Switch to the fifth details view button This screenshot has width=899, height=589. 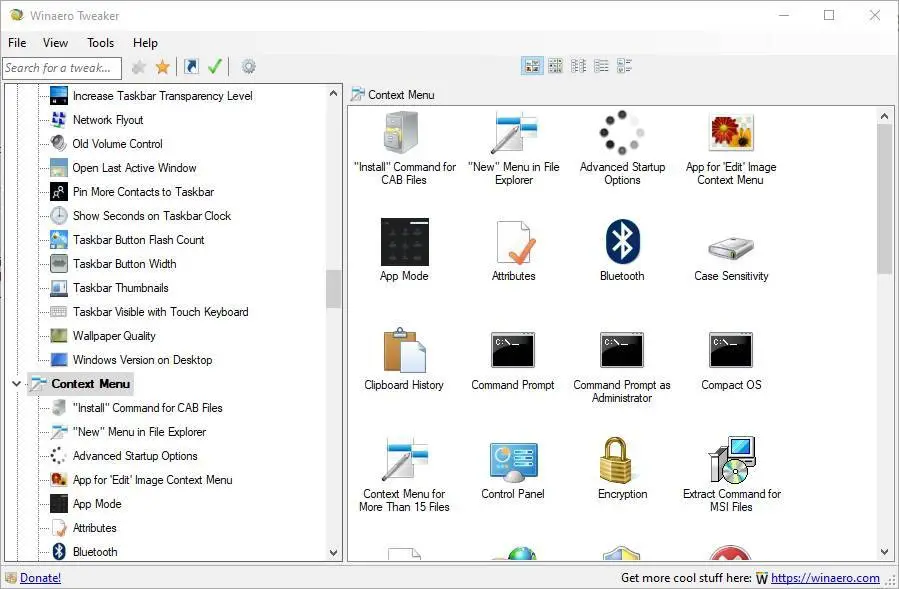point(624,66)
